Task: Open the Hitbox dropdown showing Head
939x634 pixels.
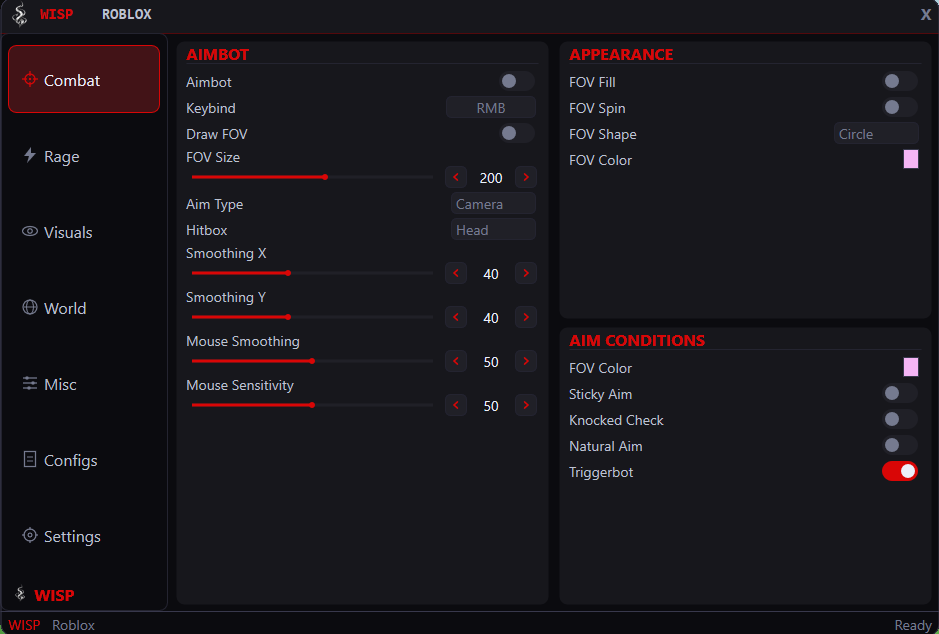Action: pos(493,230)
